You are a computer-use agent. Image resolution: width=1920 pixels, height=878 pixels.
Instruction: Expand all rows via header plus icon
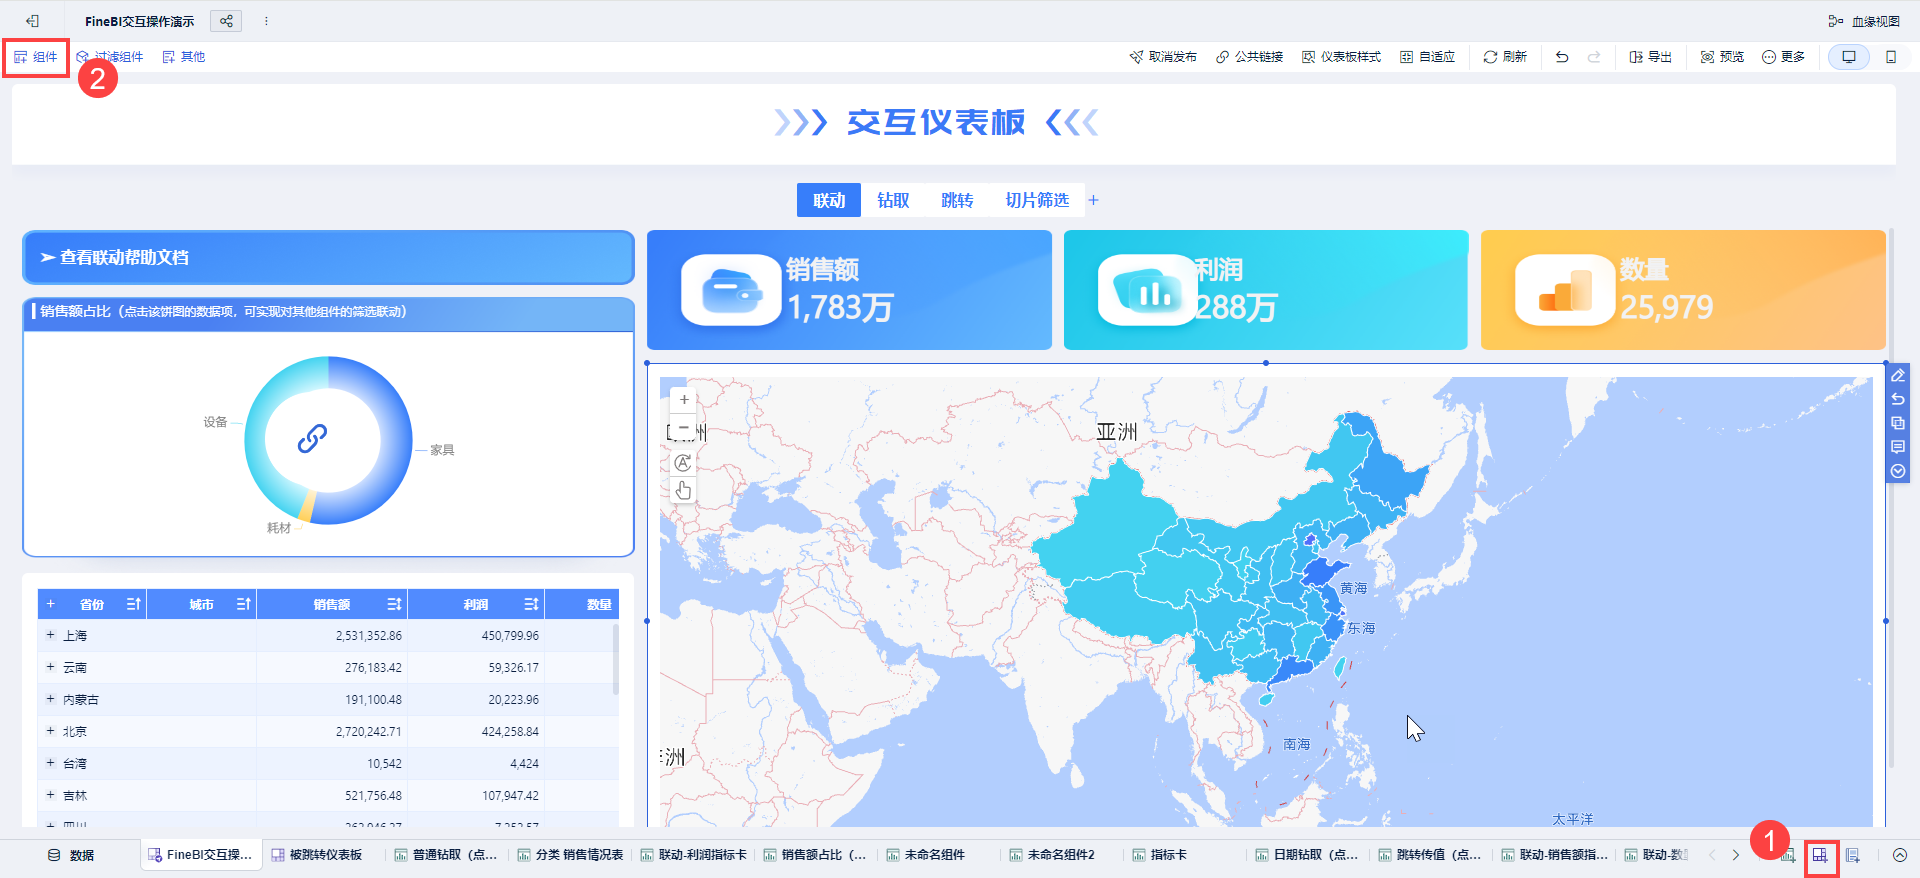click(x=50, y=604)
